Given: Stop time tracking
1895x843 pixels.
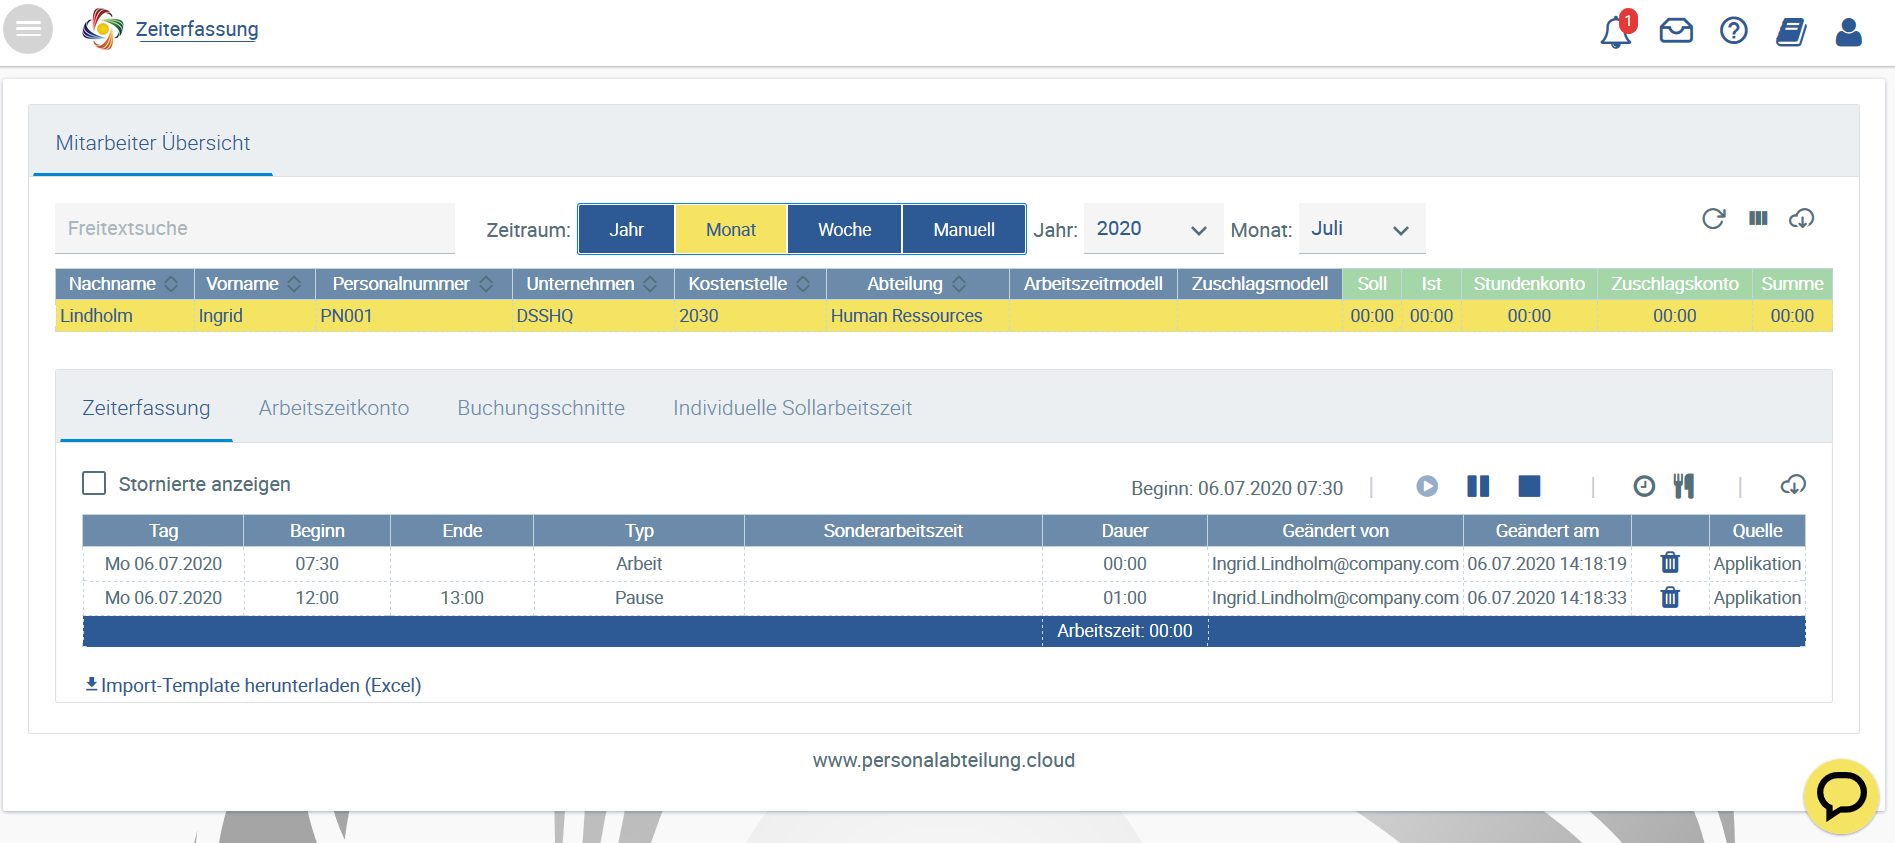Looking at the screenshot, I should click(x=1529, y=486).
